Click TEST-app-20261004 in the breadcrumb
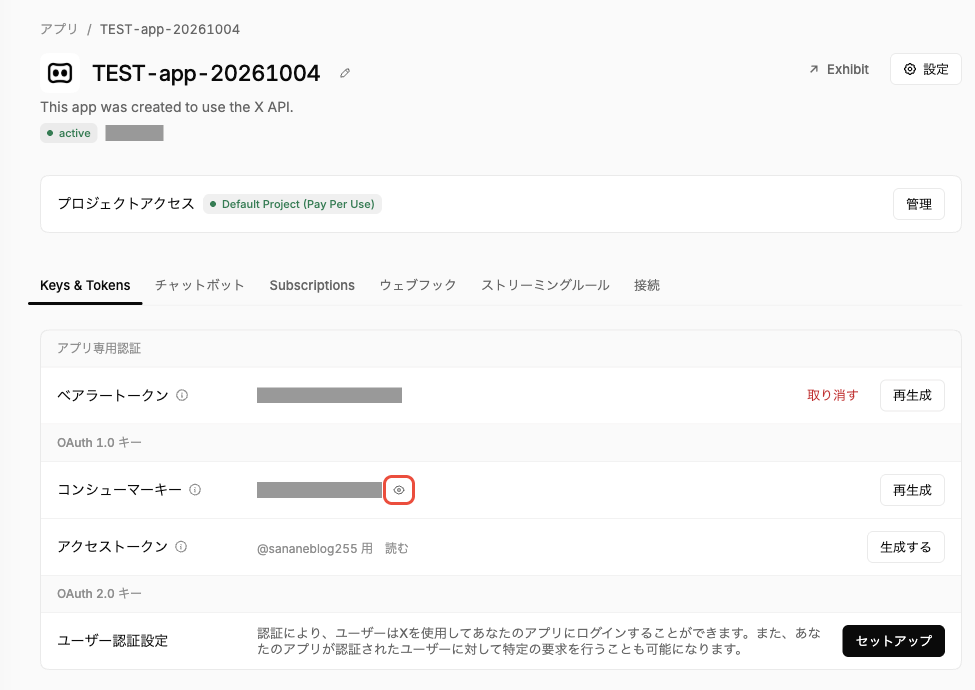Screen dimensions: 975x690 [x=170, y=29]
